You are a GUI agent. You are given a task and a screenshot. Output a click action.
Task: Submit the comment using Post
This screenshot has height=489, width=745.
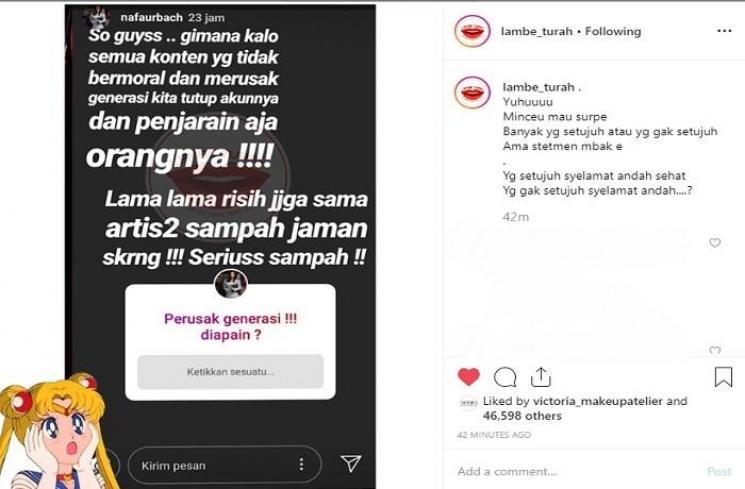[x=719, y=471]
